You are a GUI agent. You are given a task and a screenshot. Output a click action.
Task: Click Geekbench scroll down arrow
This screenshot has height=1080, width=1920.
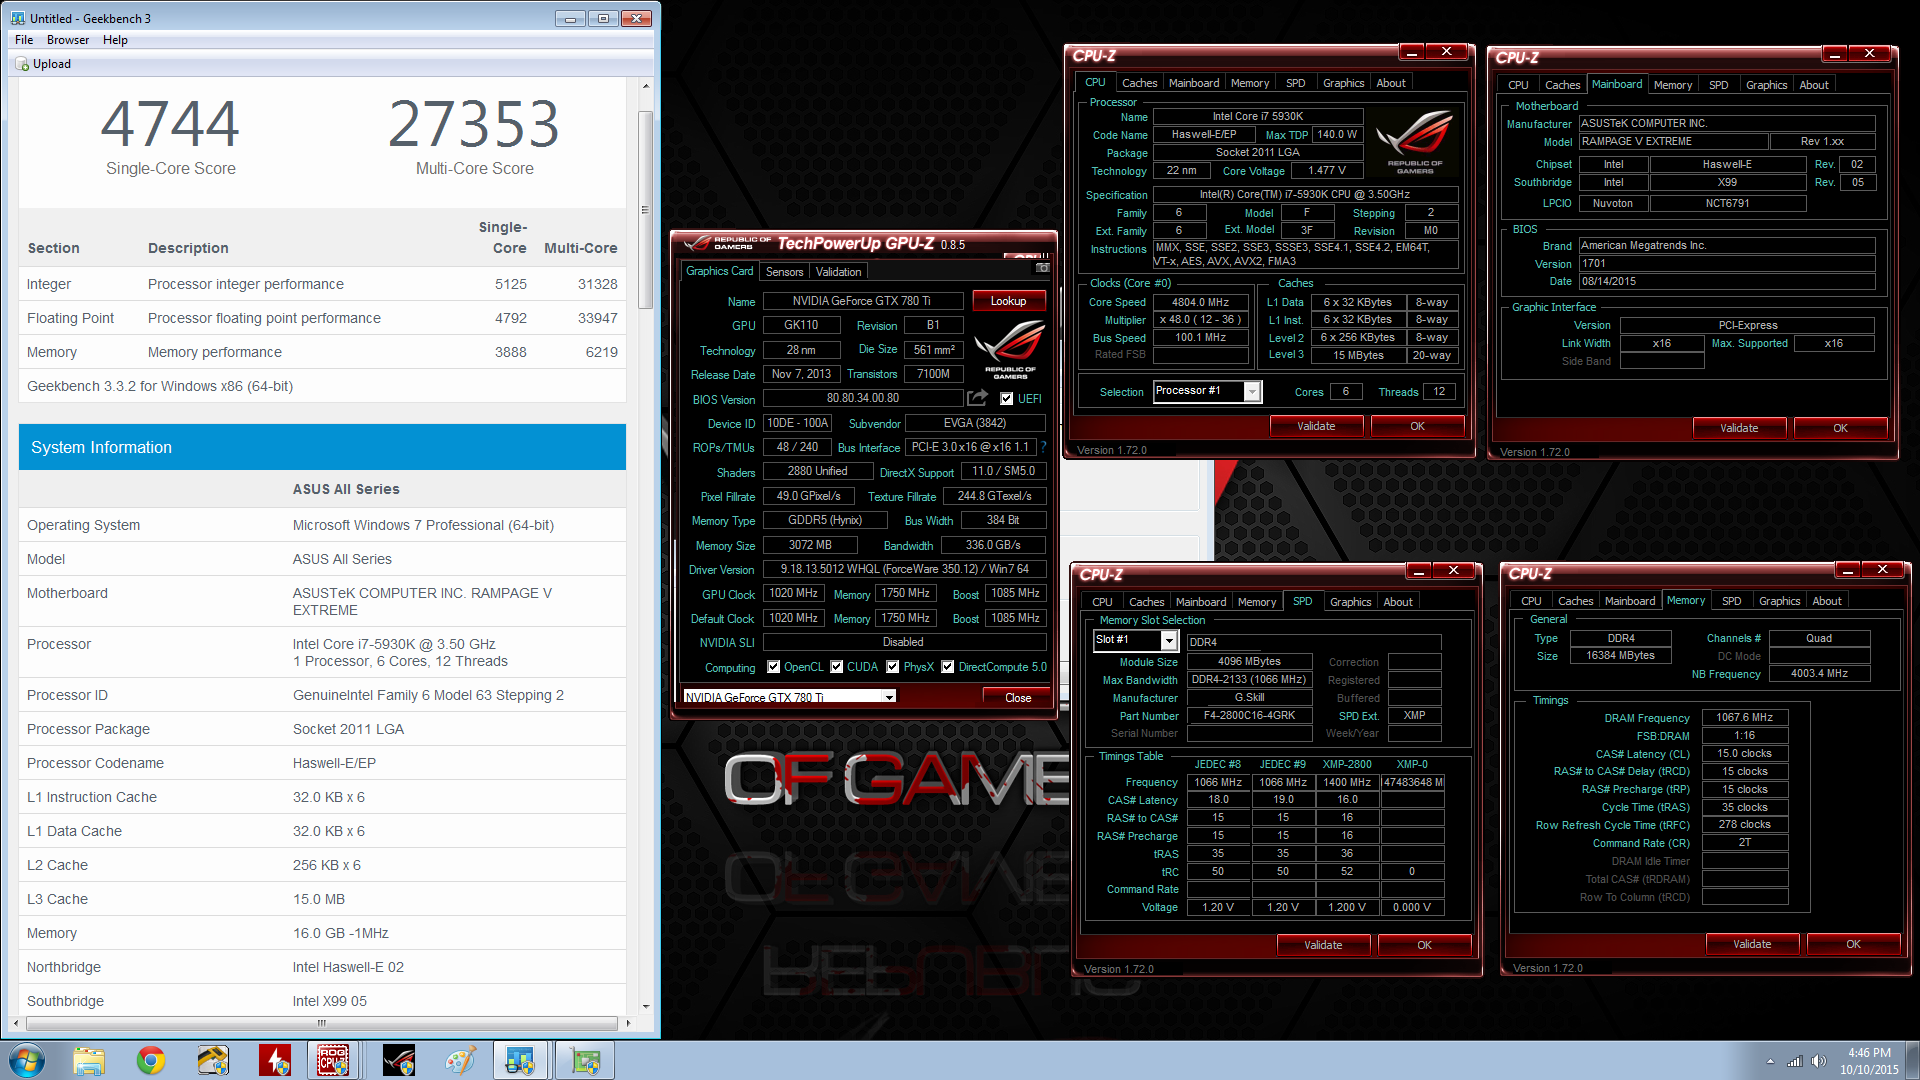click(x=646, y=1006)
